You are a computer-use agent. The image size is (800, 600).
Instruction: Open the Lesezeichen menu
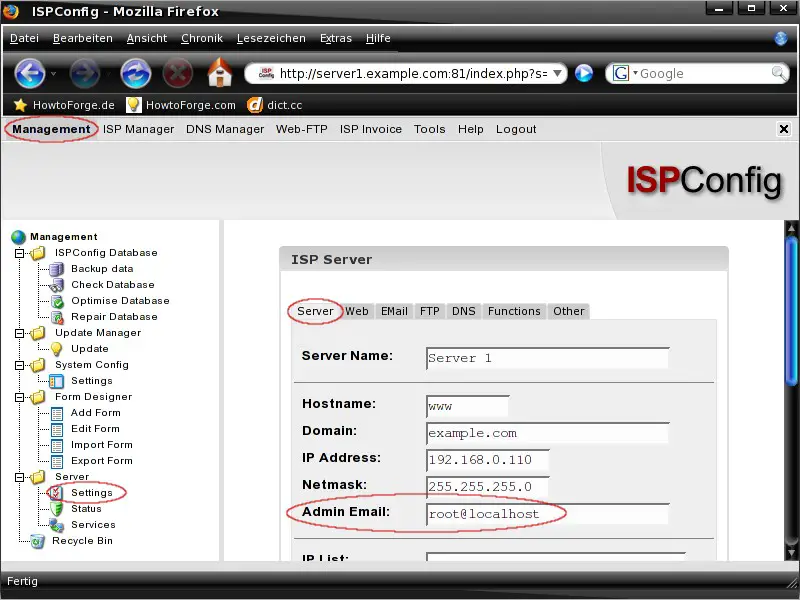point(271,38)
